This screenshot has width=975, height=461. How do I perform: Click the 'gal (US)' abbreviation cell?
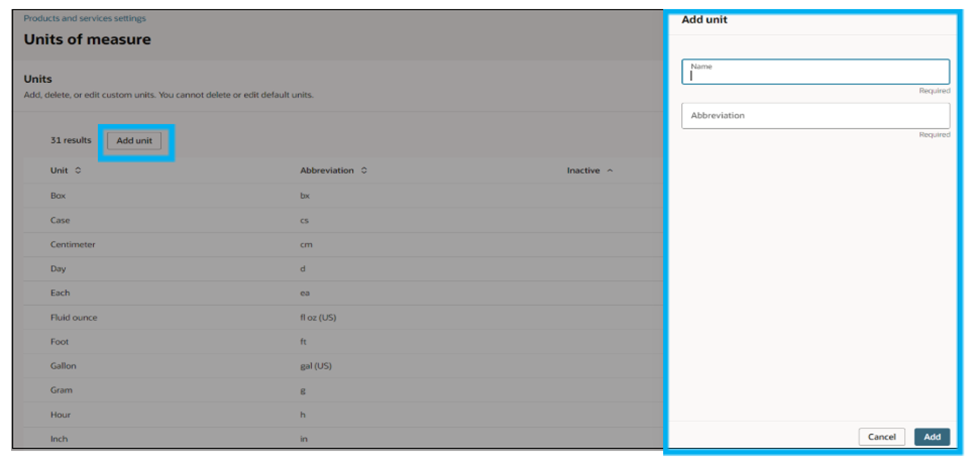pyautogui.click(x=316, y=366)
